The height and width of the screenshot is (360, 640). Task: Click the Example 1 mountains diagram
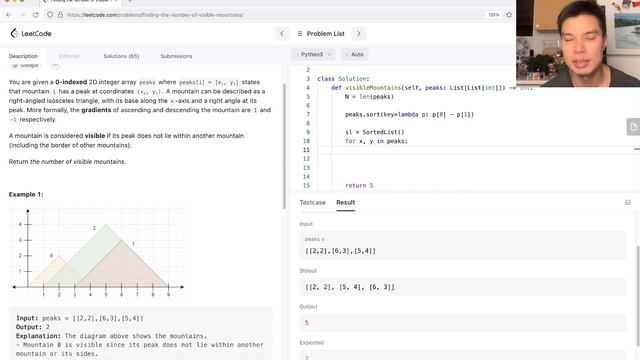[x=98, y=253]
